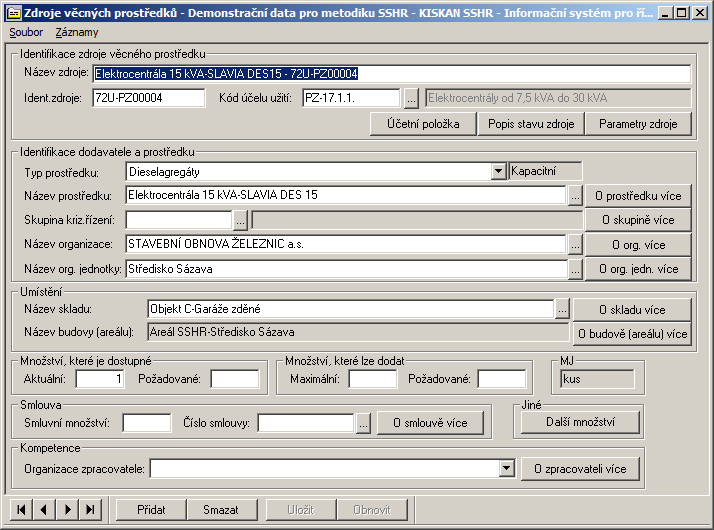Focus the Smluvní množství field

(147, 423)
